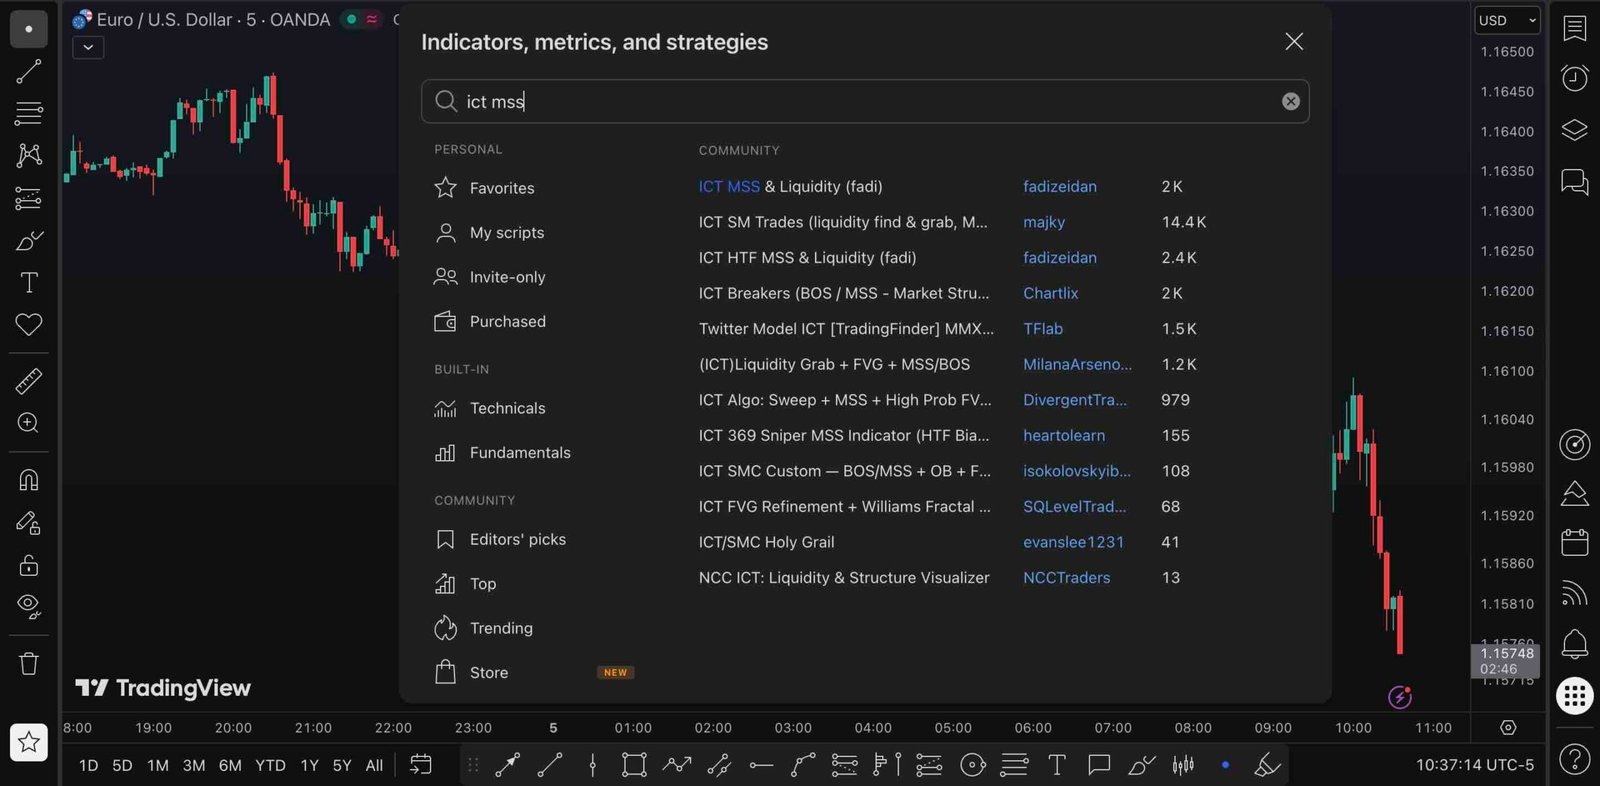Expand the chevron under the symbol title
The width and height of the screenshot is (1600, 786).
[88, 47]
